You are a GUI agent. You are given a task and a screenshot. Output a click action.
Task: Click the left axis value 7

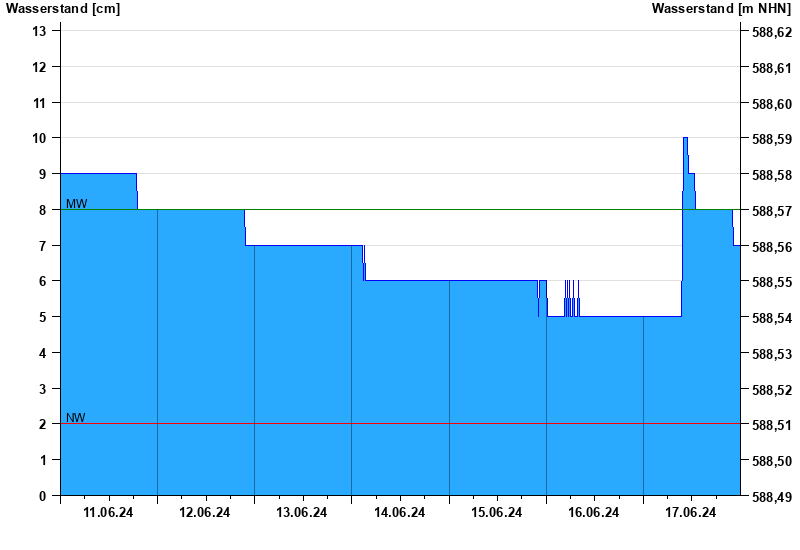point(42,245)
